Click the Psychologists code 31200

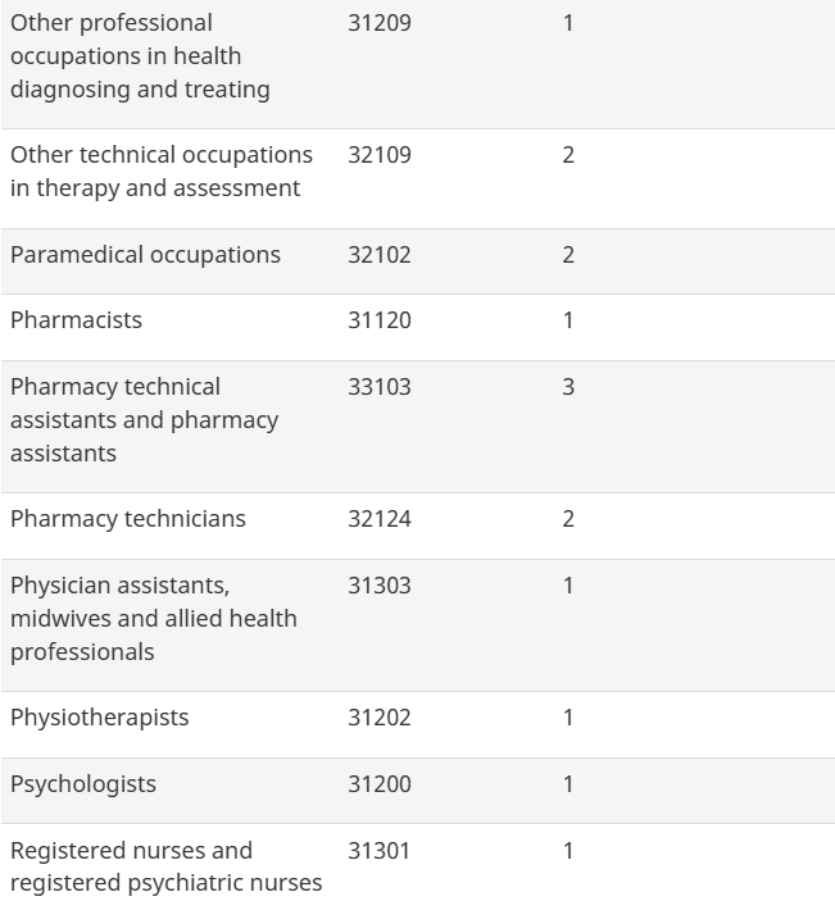coord(379,784)
